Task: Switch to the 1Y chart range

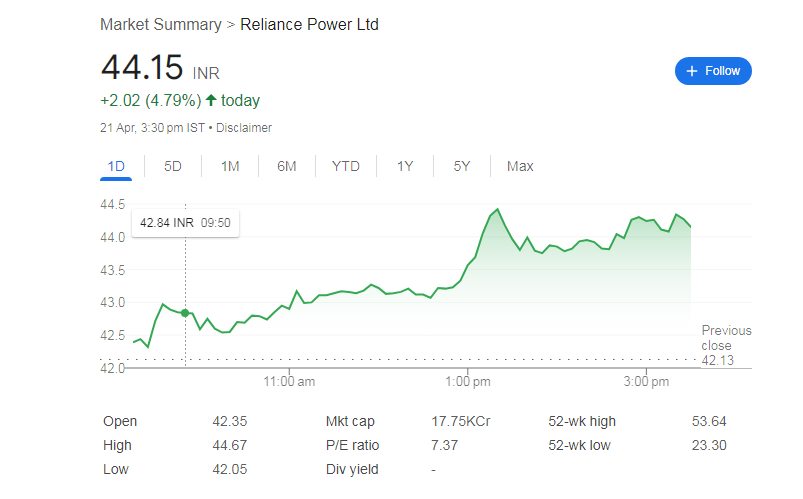Action: pos(405,167)
